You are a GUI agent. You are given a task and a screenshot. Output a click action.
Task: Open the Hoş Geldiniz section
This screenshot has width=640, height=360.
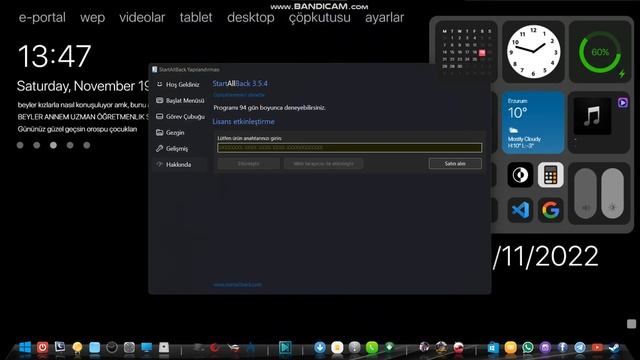178,84
